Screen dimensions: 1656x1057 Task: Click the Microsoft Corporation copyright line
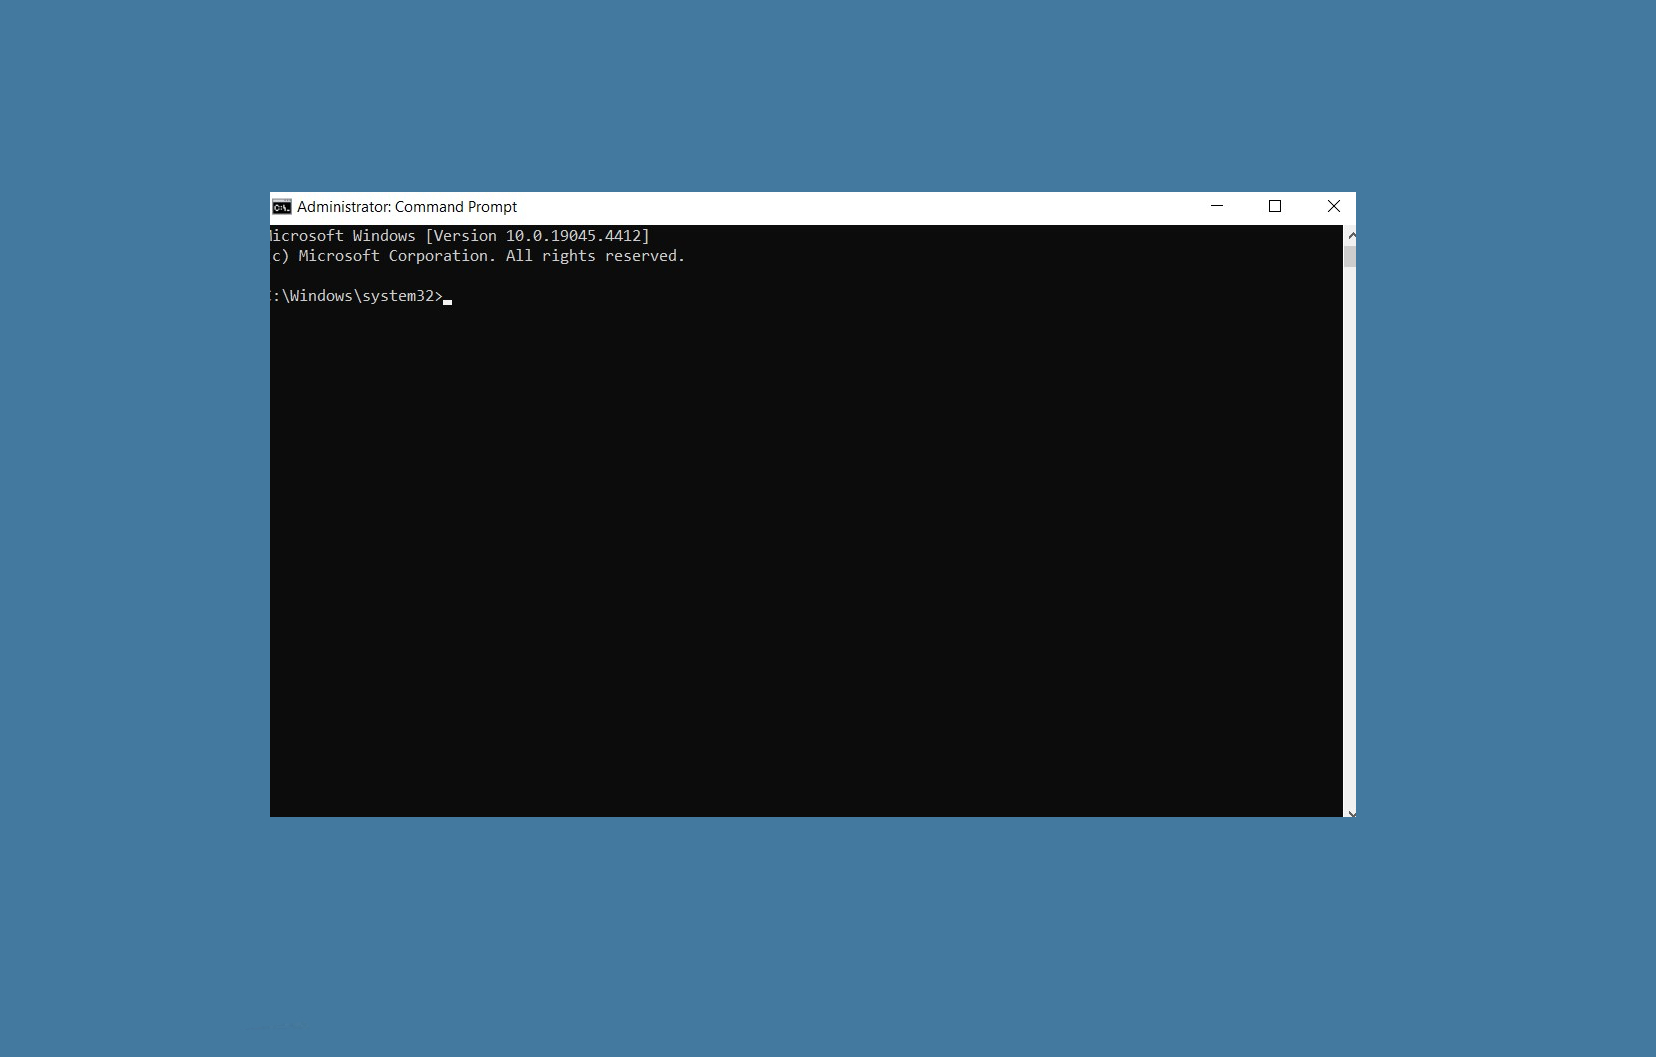coord(478,256)
